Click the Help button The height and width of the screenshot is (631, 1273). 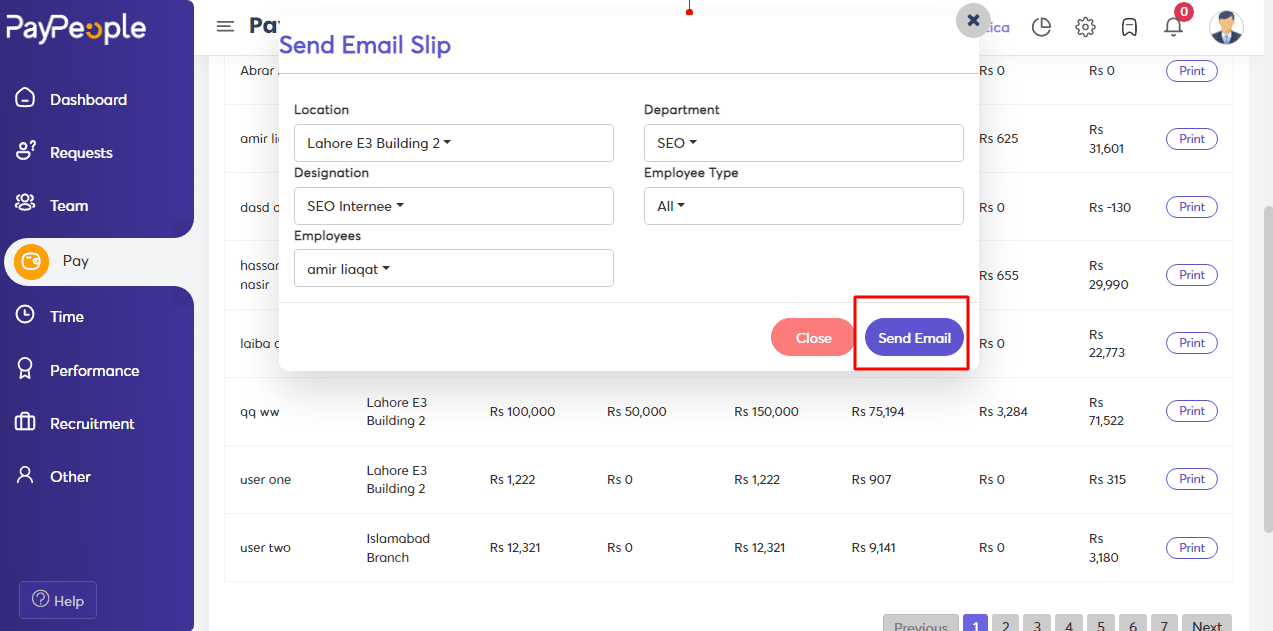pyautogui.click(x=58, y=600)
